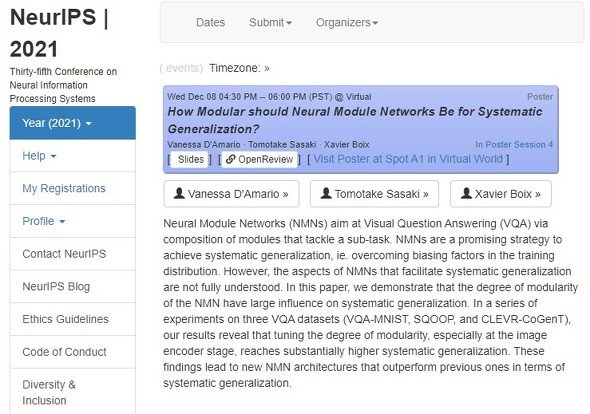The height and width of the screenshot is (414, 590).
Task: Open the Submit dropdown in the top nav
Action: click(x=270, y=23)
